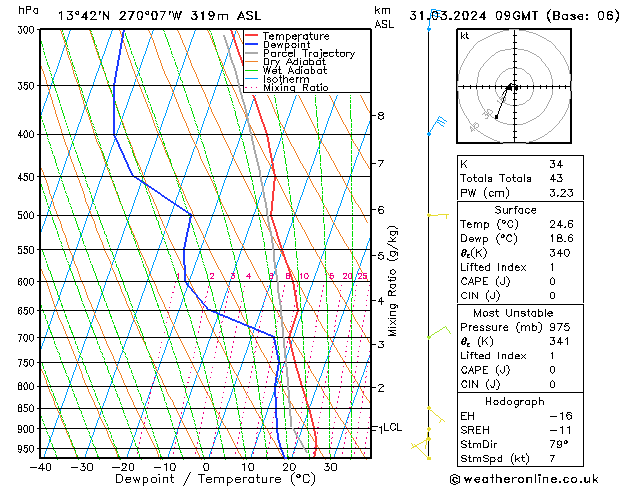Screen dimensions: 629x486
Task: Click the 'LCL' marker label
Action: pyautogui.click(x=392, y=427)
